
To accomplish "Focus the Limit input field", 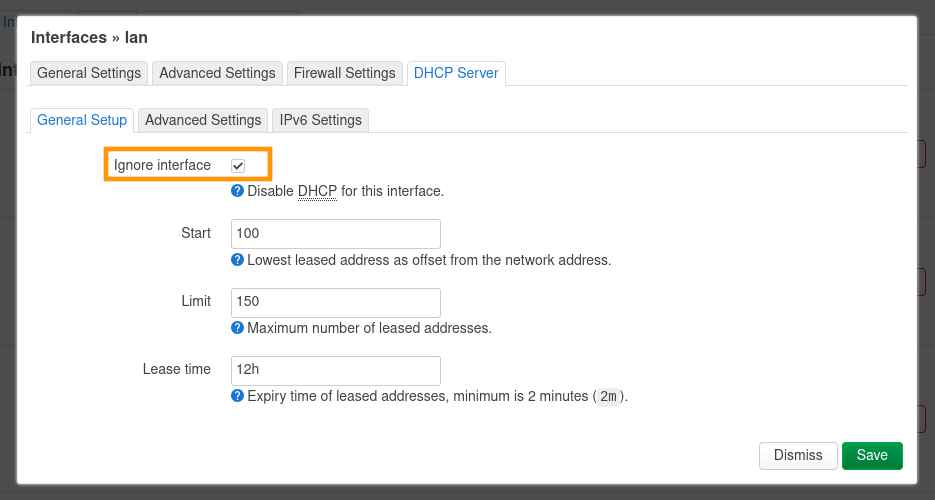I will [336, 301].
